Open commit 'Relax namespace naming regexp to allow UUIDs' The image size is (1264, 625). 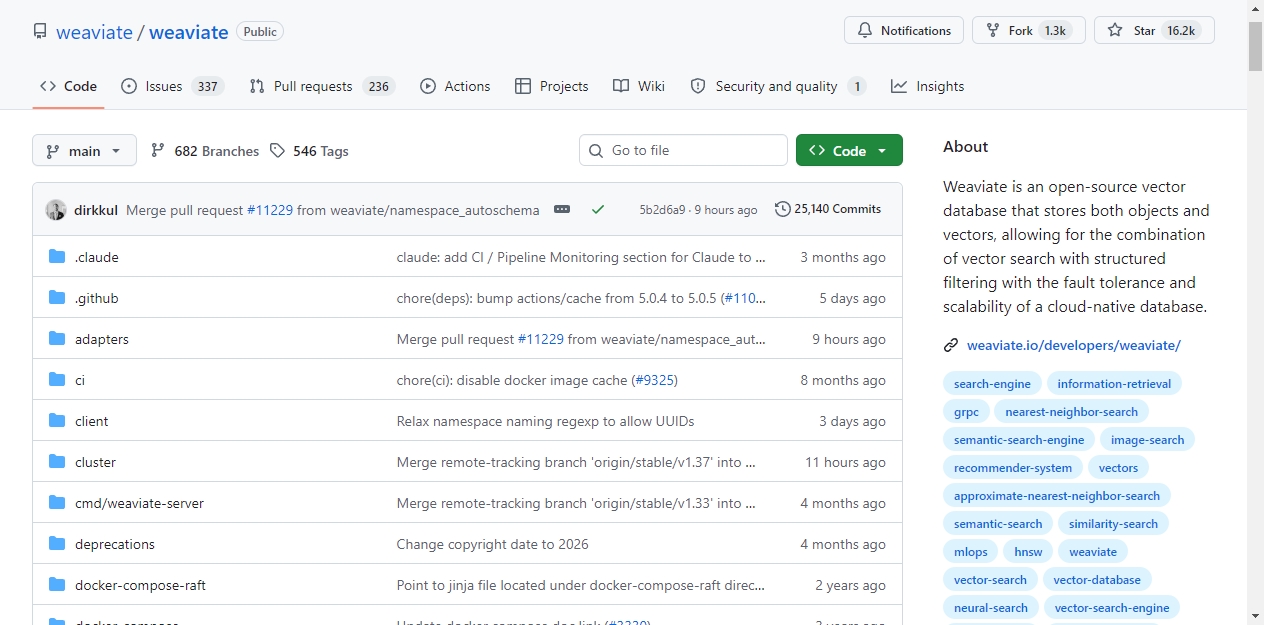[x=546, y=421]
